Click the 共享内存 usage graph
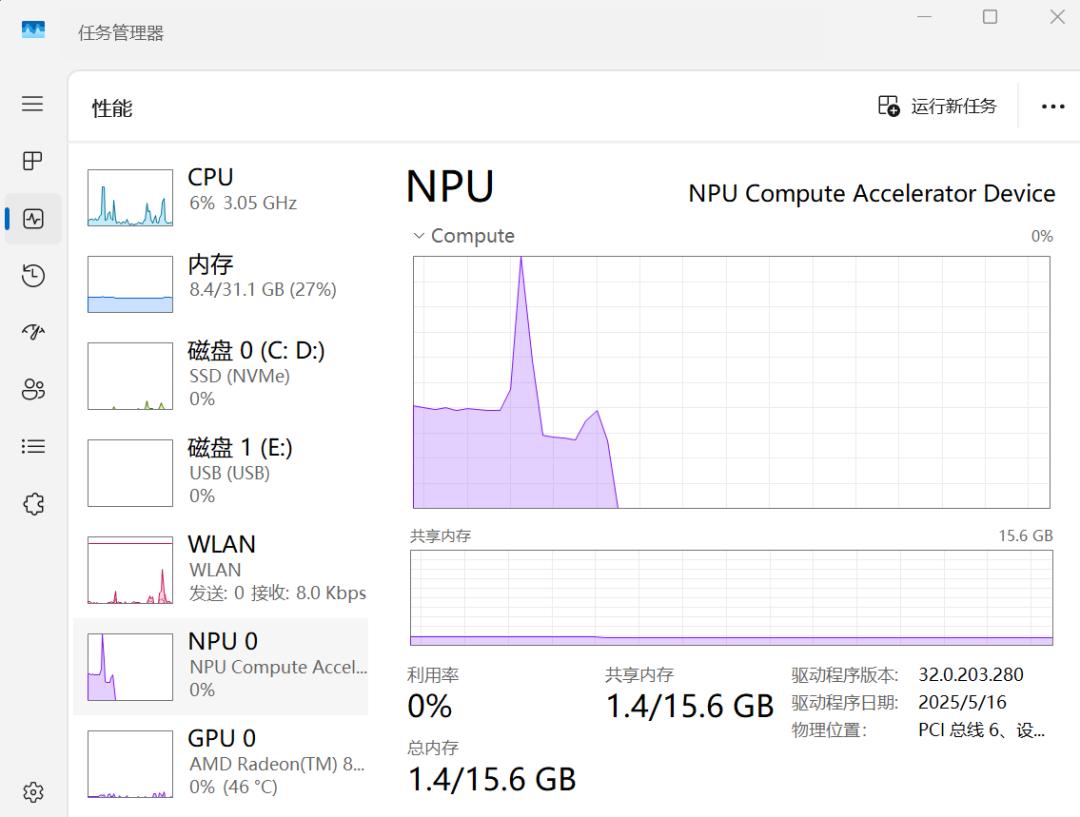Image resolution: width=1080 pixels, height=817 pixels. tap(731, 598)
